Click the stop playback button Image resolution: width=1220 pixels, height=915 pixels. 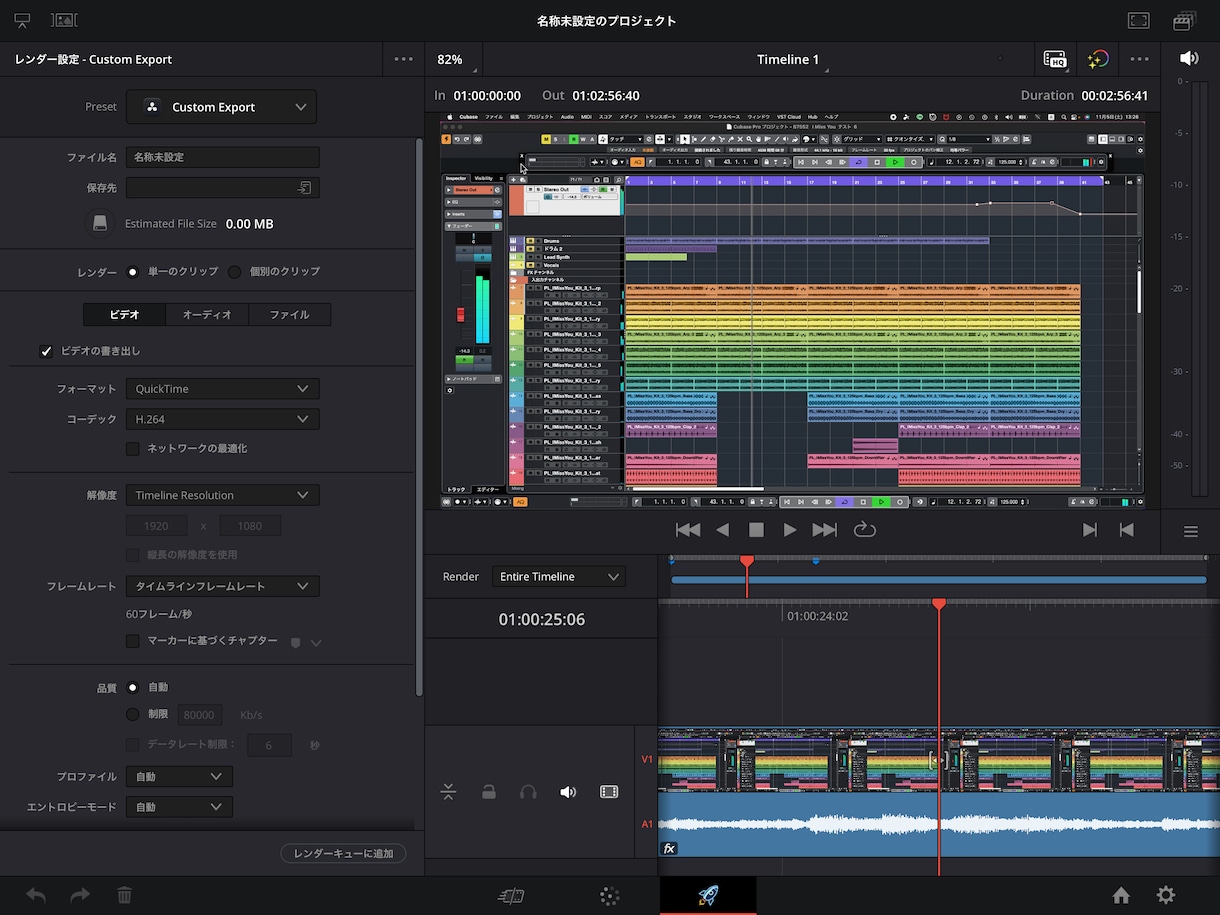point(756,530)
